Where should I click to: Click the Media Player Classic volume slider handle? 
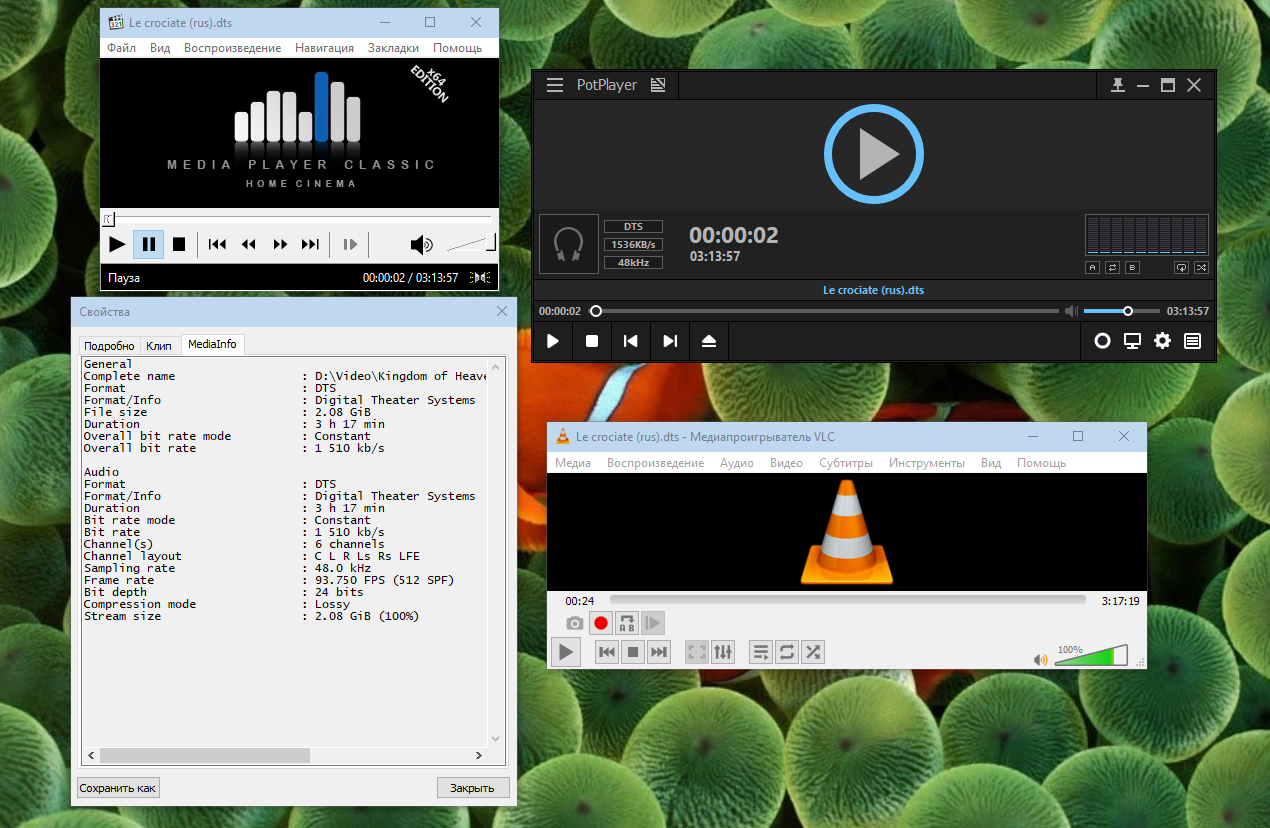pyautogui.click(x=491, y=243)
